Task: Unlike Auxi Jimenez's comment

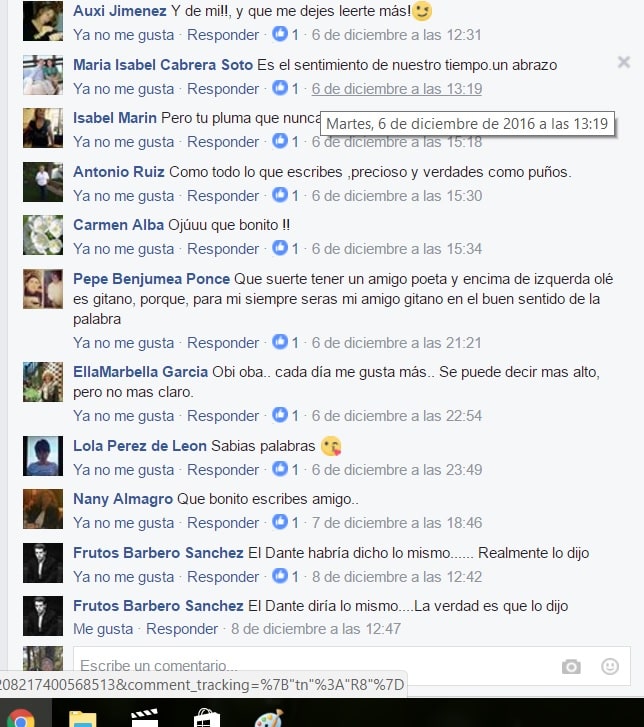Action: click(x=123, y=35)
